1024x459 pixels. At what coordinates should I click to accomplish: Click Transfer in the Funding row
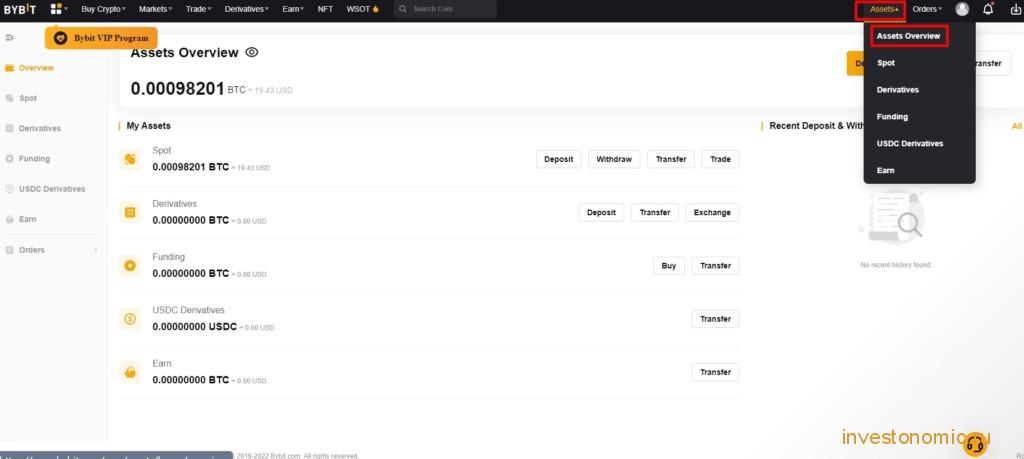715,266
